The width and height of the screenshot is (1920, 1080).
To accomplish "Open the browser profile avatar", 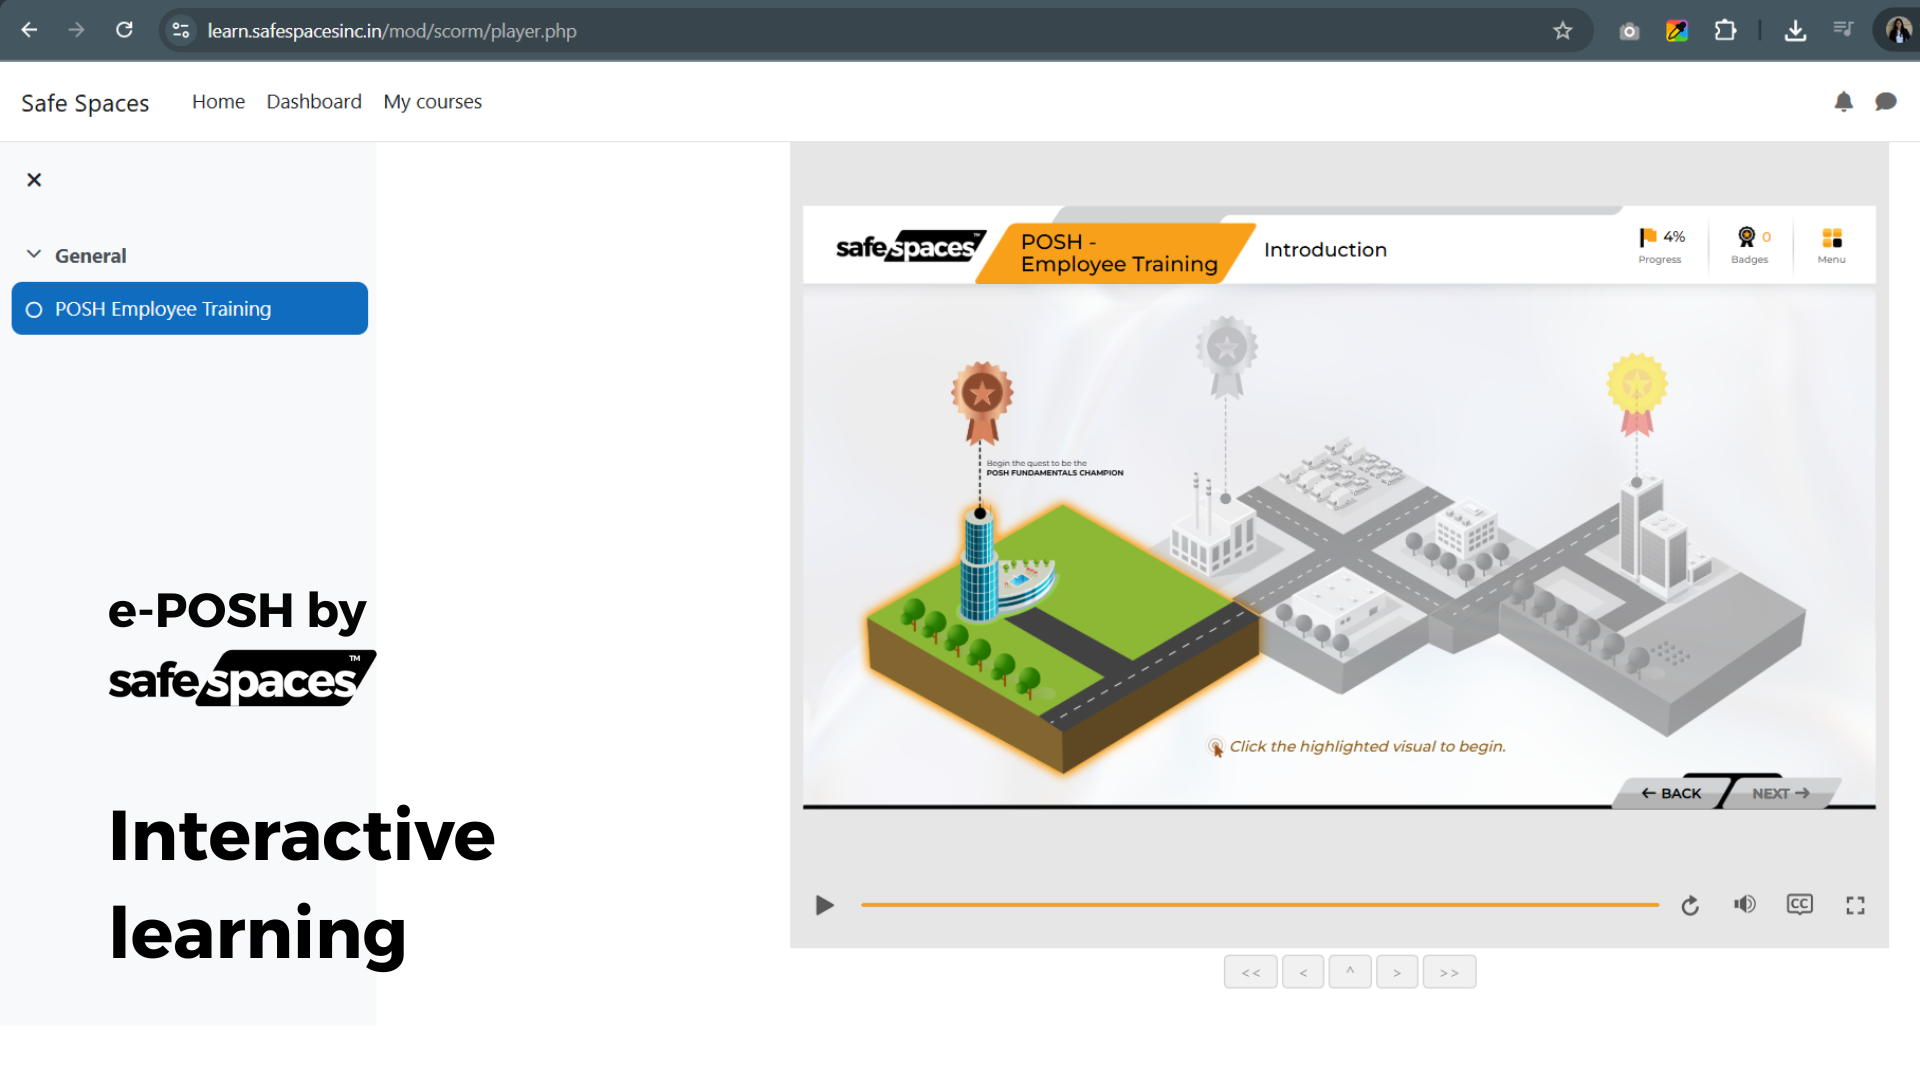I will [x=1897, y=31].
